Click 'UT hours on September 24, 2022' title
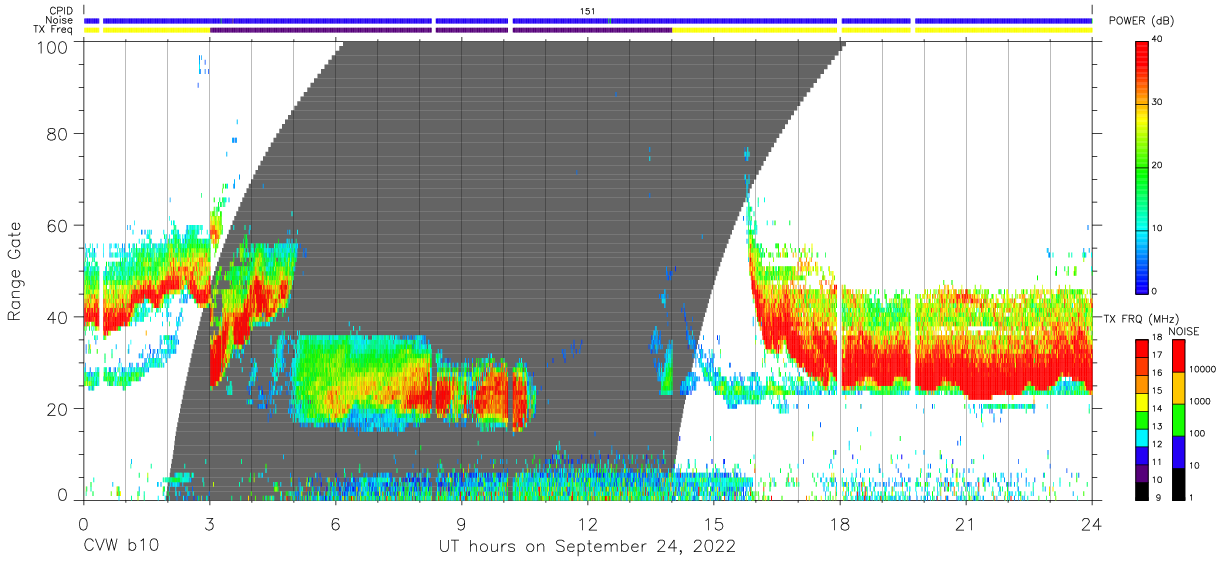 (x=588, y=546)
